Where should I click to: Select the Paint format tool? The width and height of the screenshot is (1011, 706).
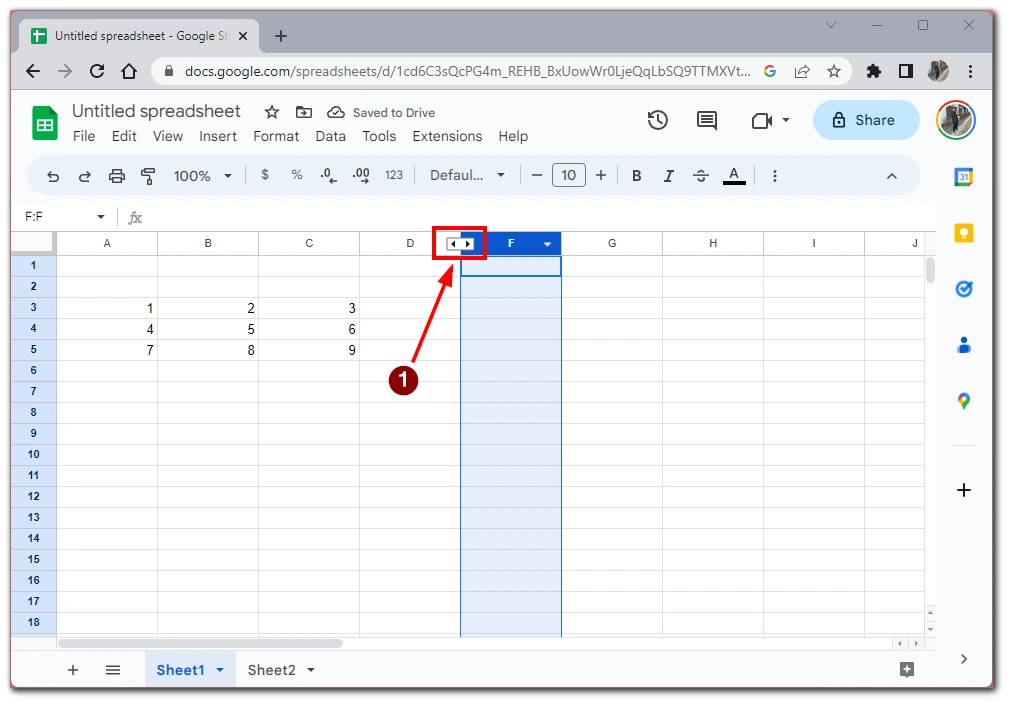coord(148,176)
